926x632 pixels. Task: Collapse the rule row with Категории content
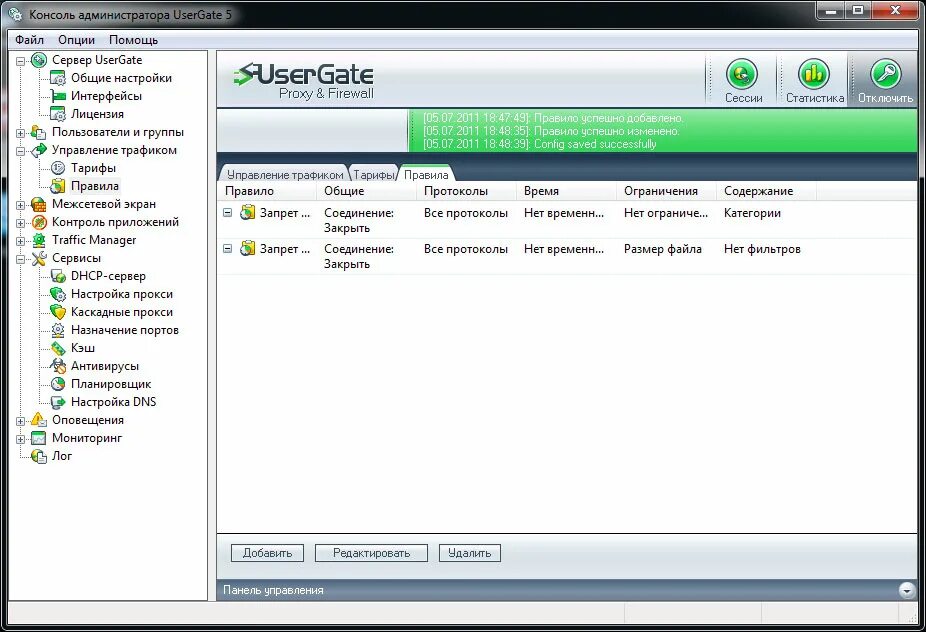(227, 213)
